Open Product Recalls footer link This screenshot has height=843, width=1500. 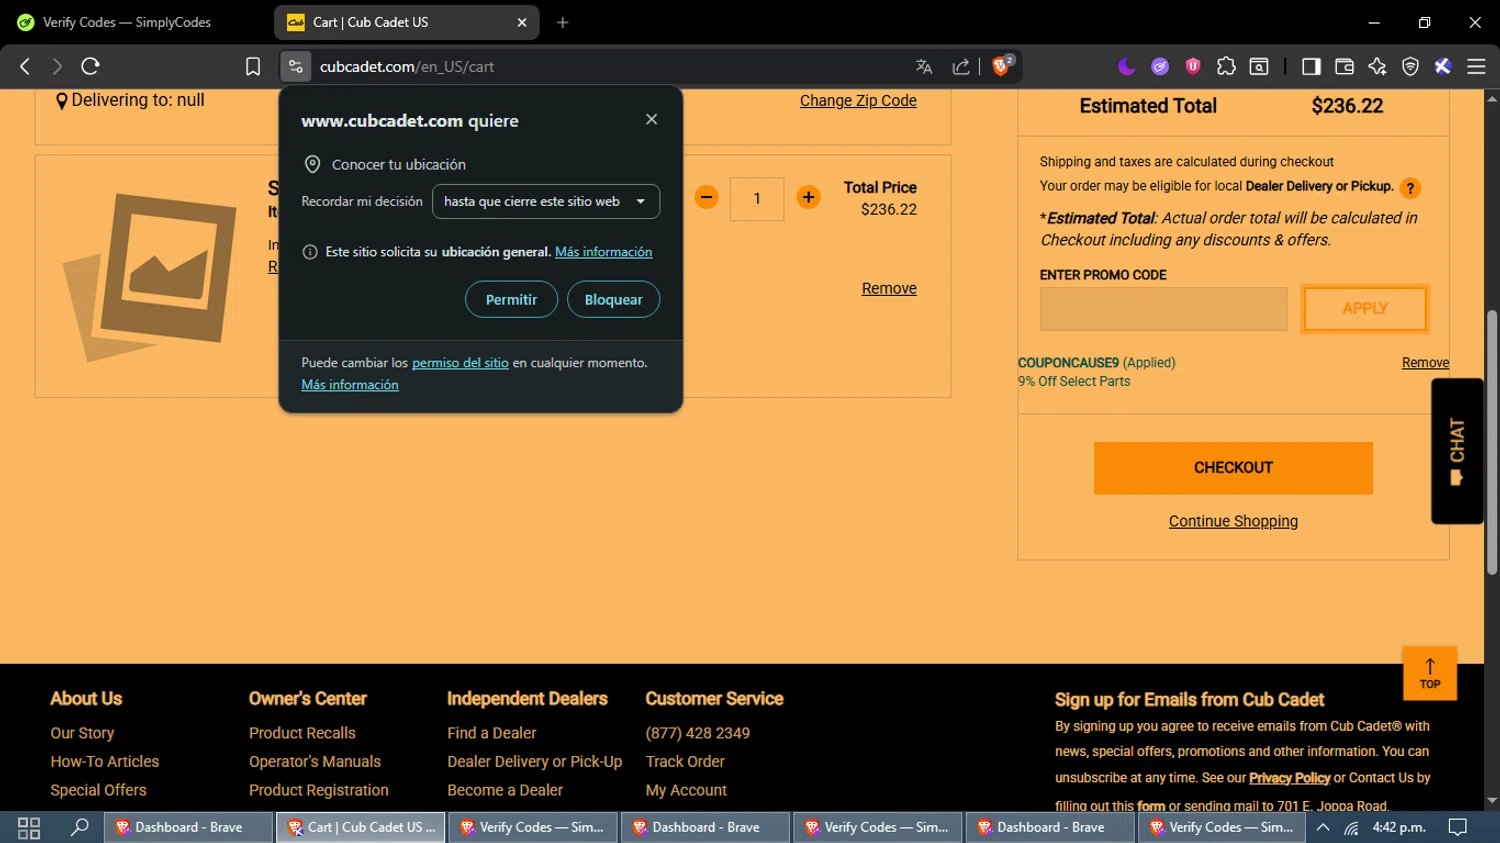(302, 733)
